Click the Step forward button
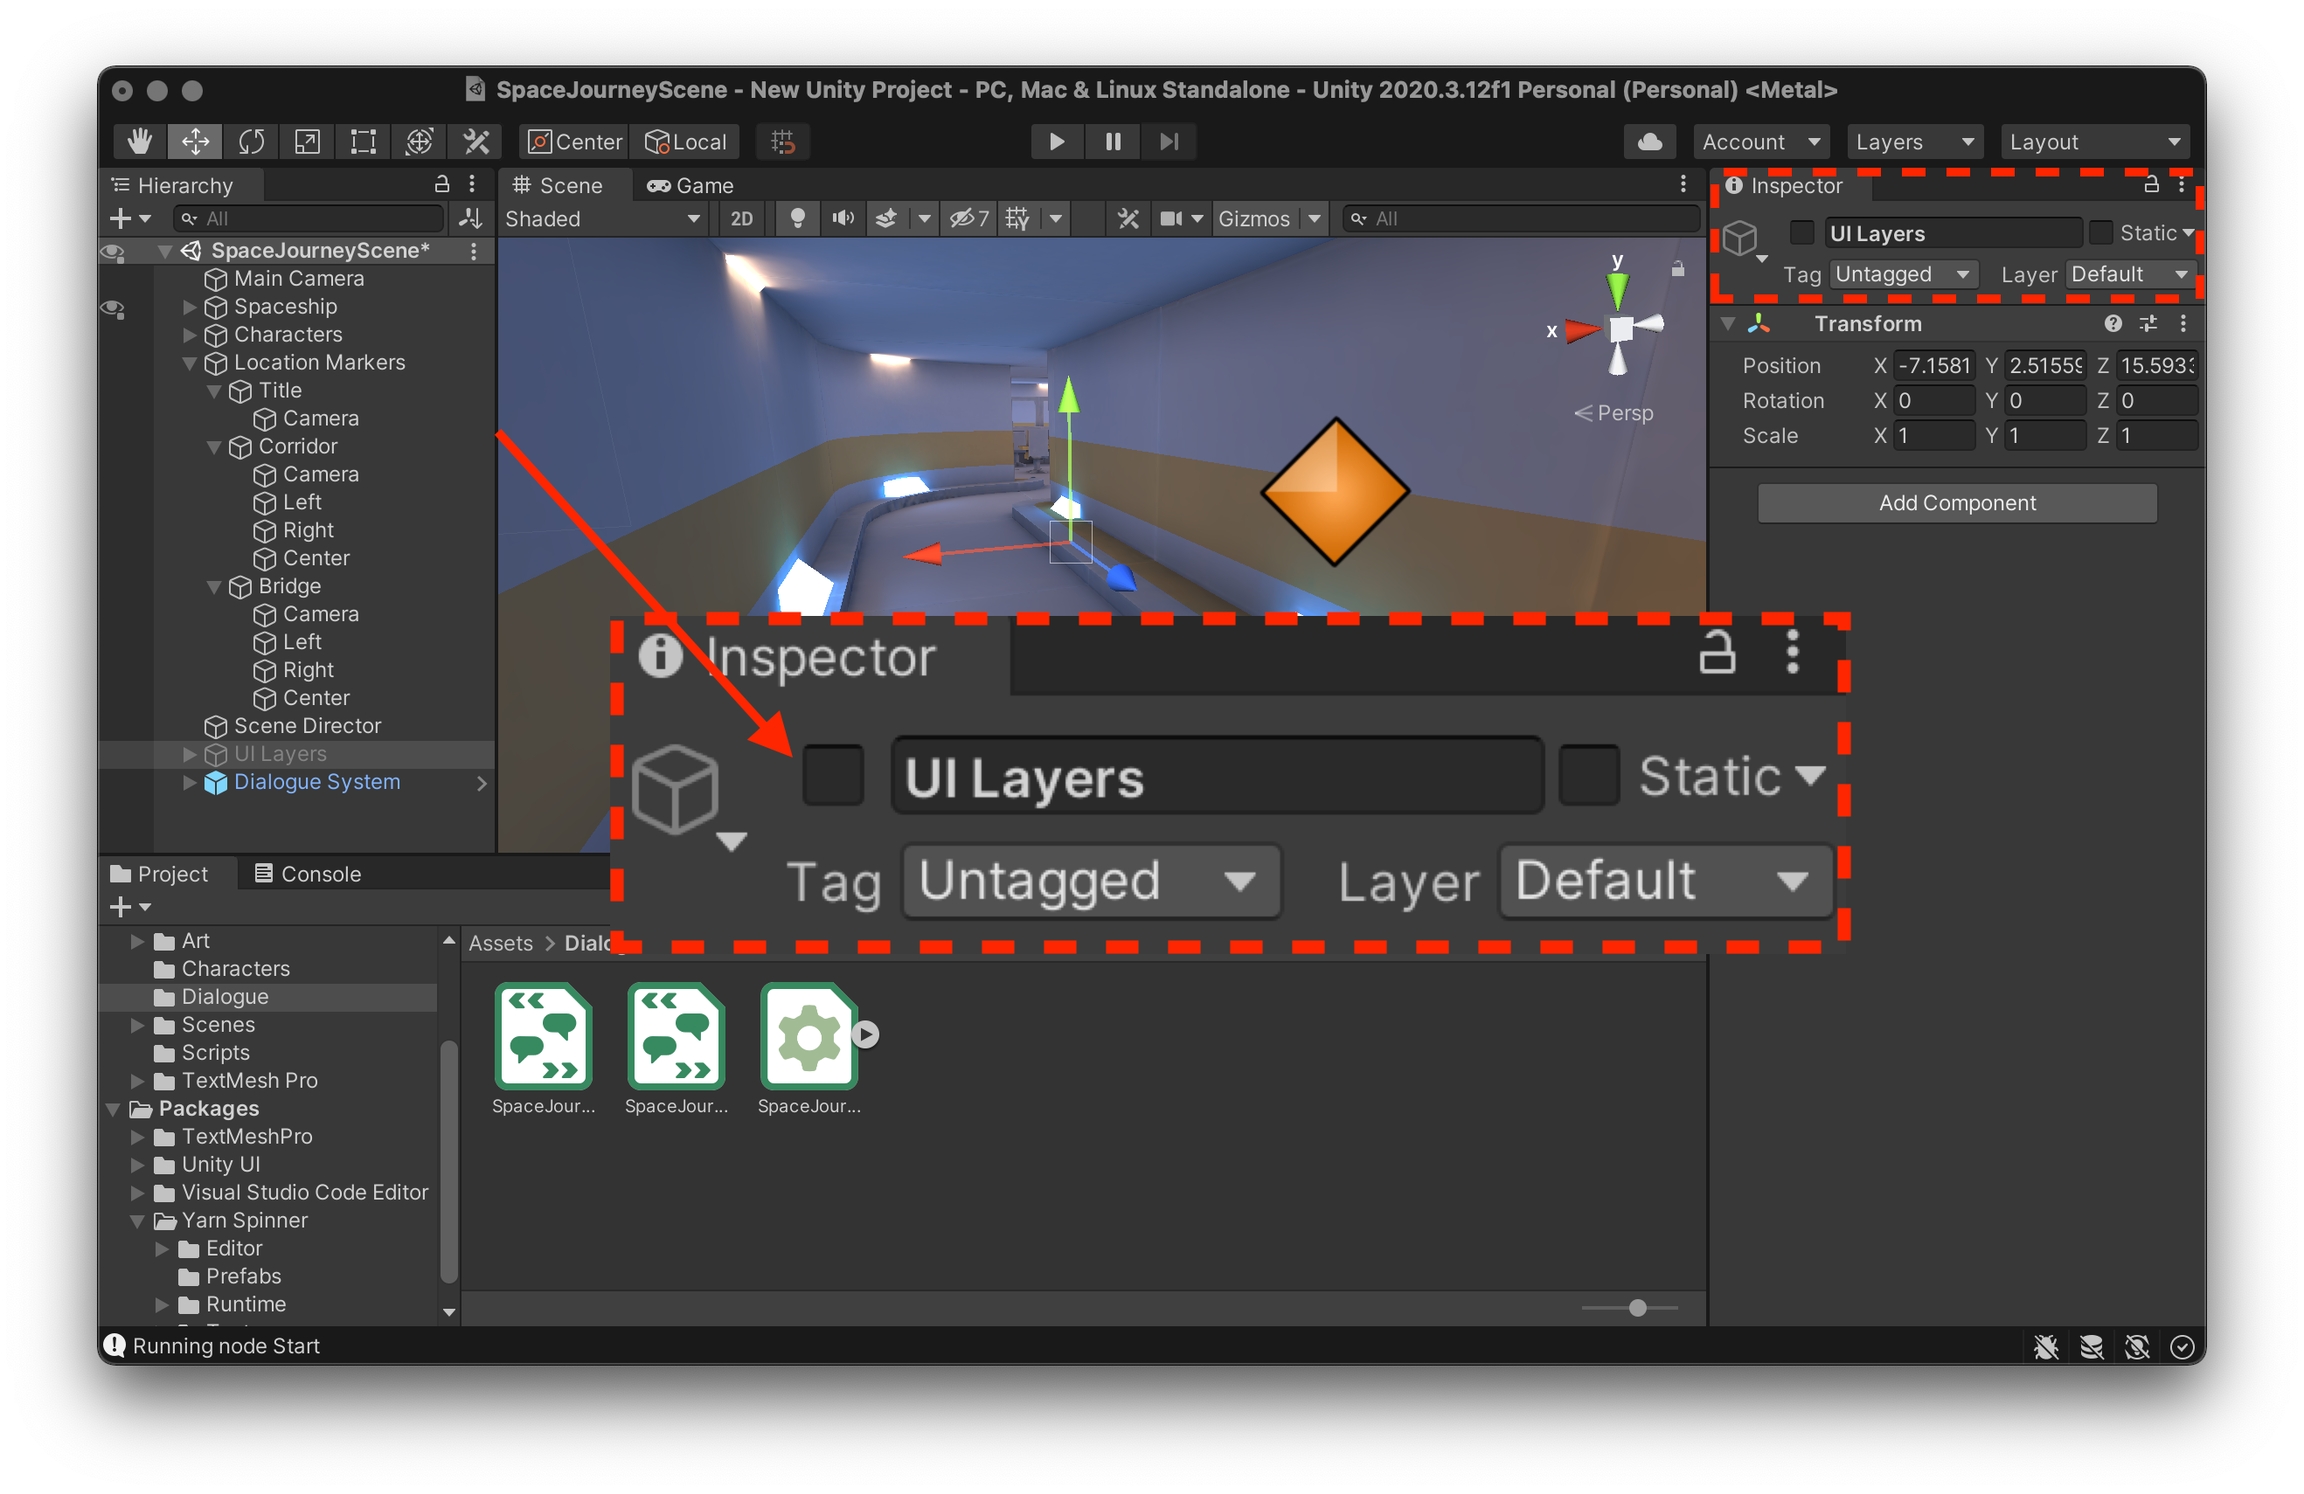 [1168, 142]
